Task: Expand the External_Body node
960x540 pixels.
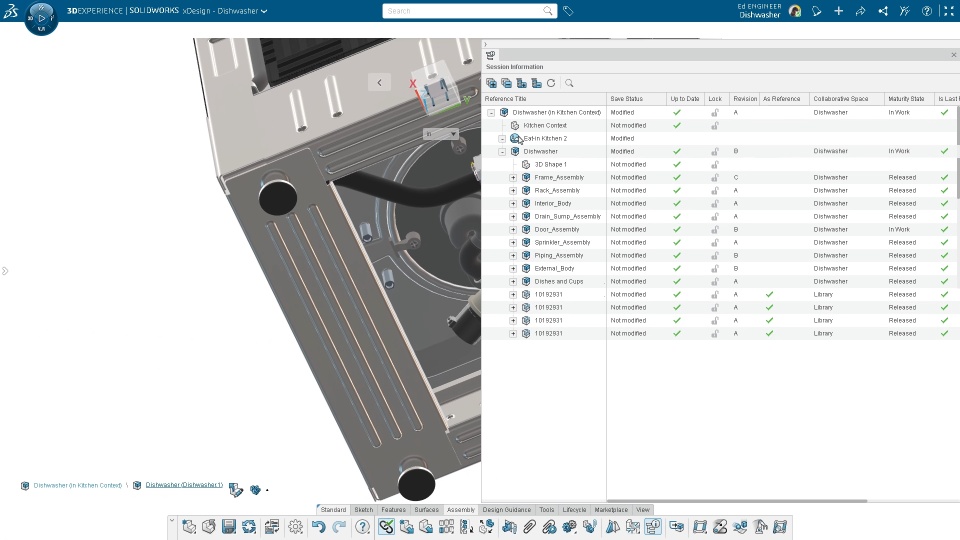Action: 513,269
